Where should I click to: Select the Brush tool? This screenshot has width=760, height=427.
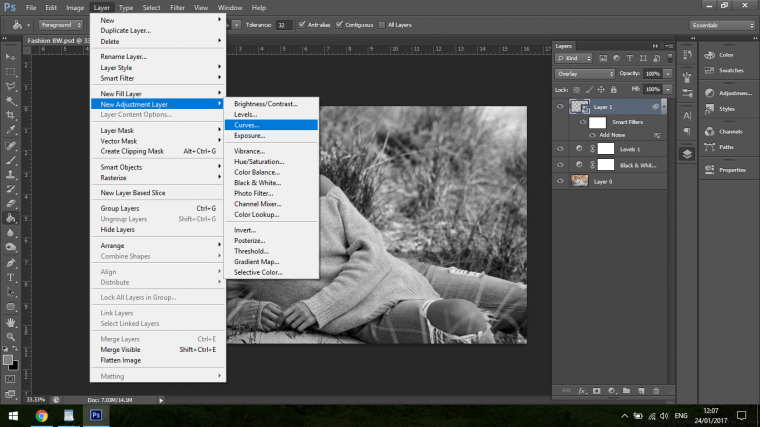10,160
